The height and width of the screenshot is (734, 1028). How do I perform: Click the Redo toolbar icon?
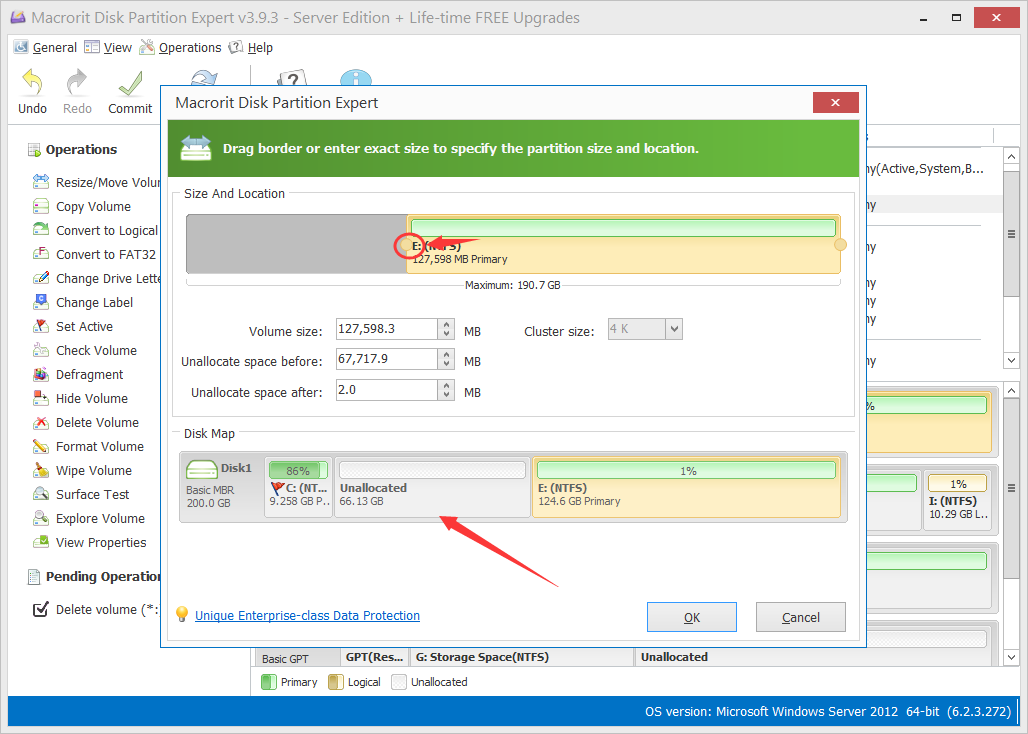click(77, 83)
